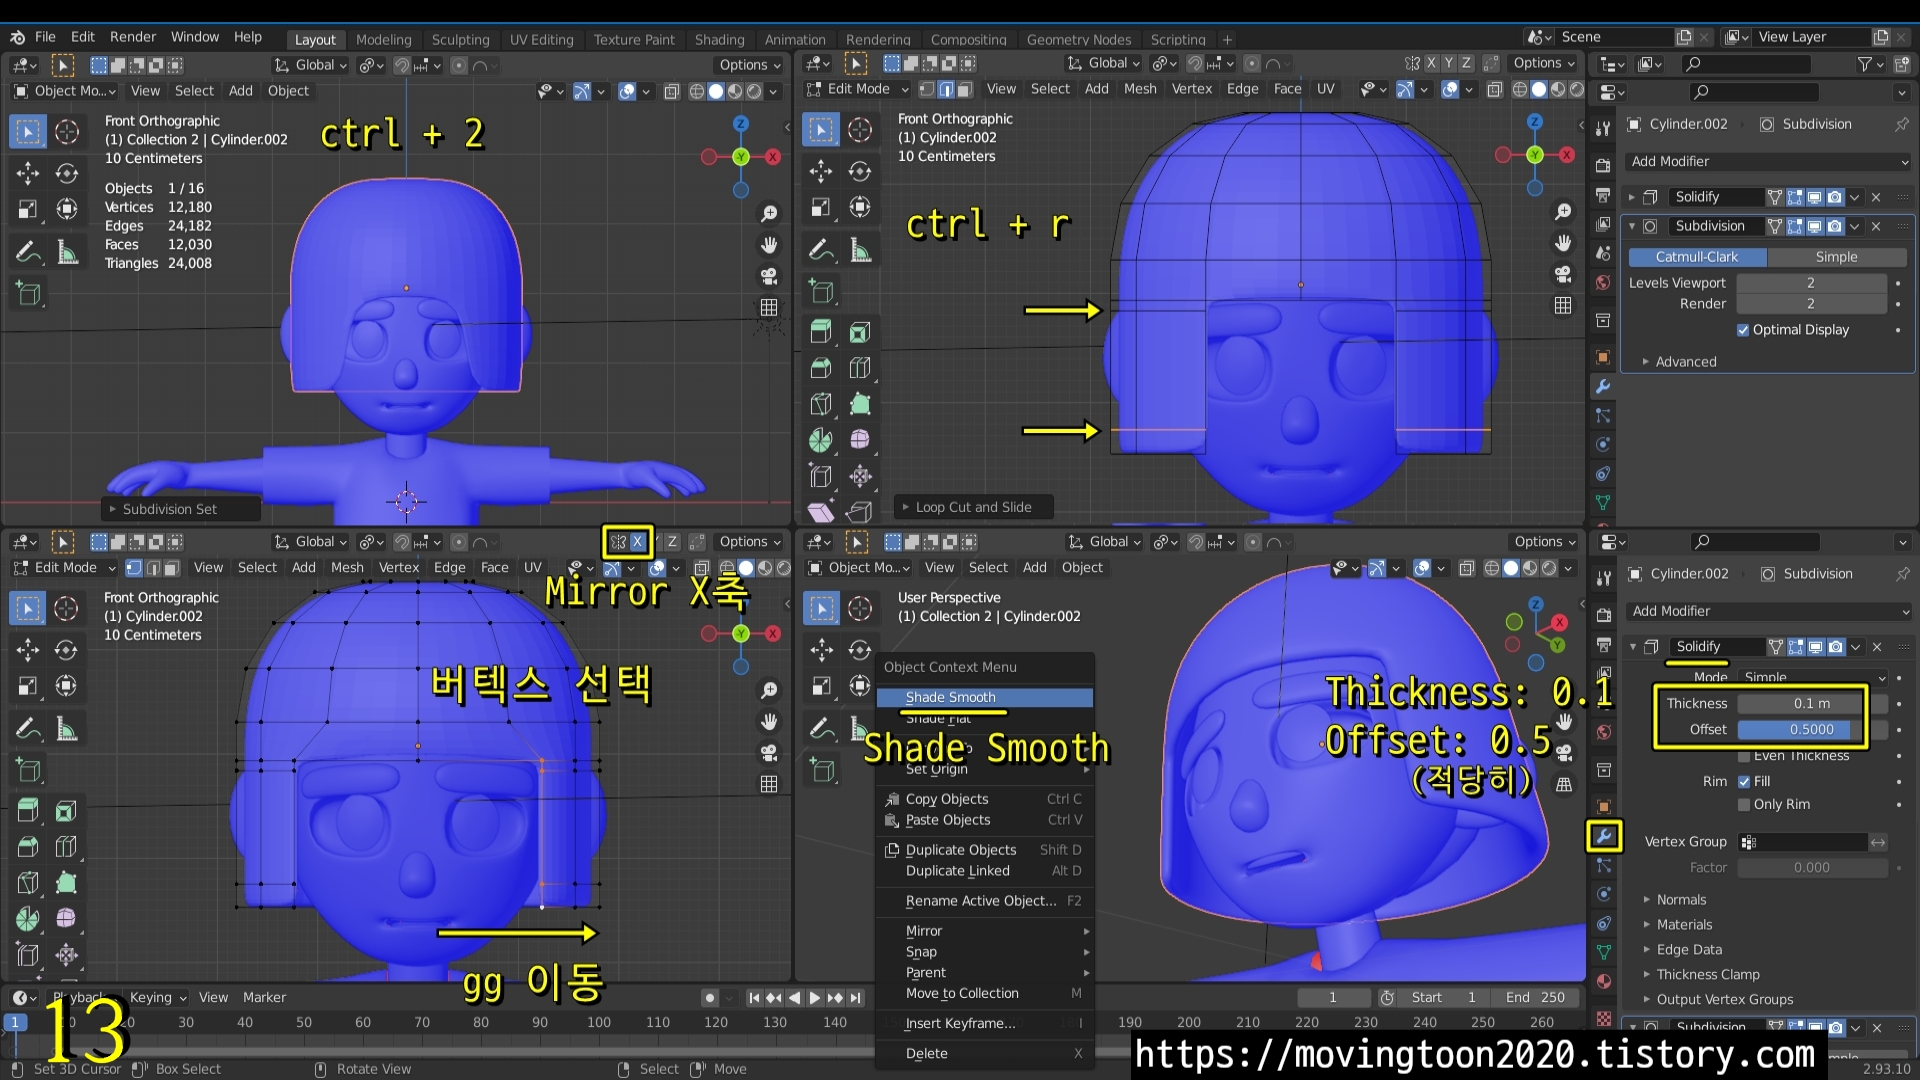Open Physics properties tab in lower properties panel
Viewport: 1920px width, 1080px height.
click(1604, 894)
